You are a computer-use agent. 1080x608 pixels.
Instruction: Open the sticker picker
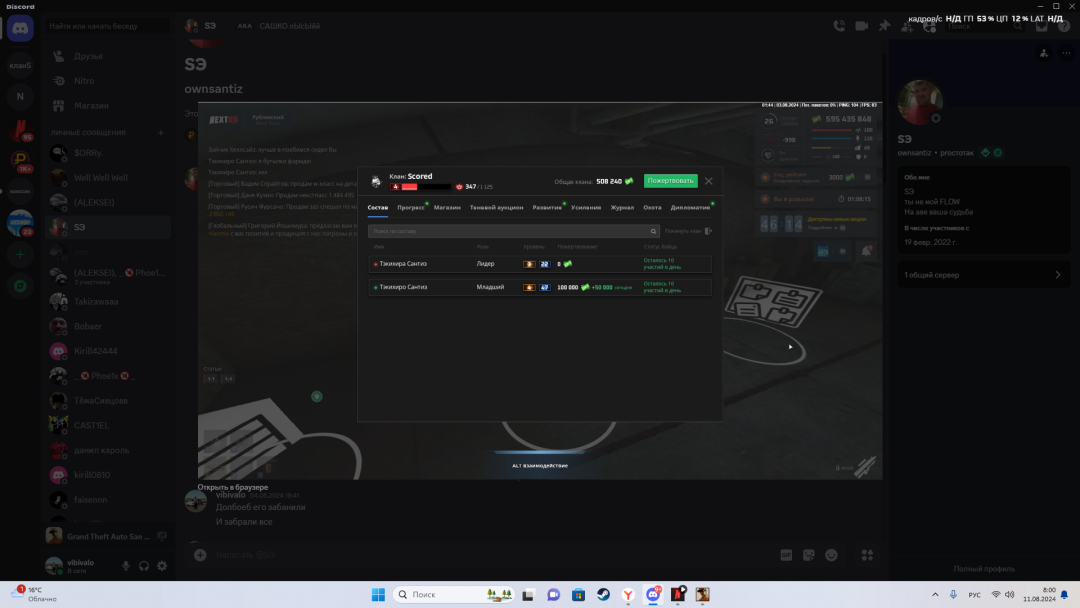click(x=809, y=555)
